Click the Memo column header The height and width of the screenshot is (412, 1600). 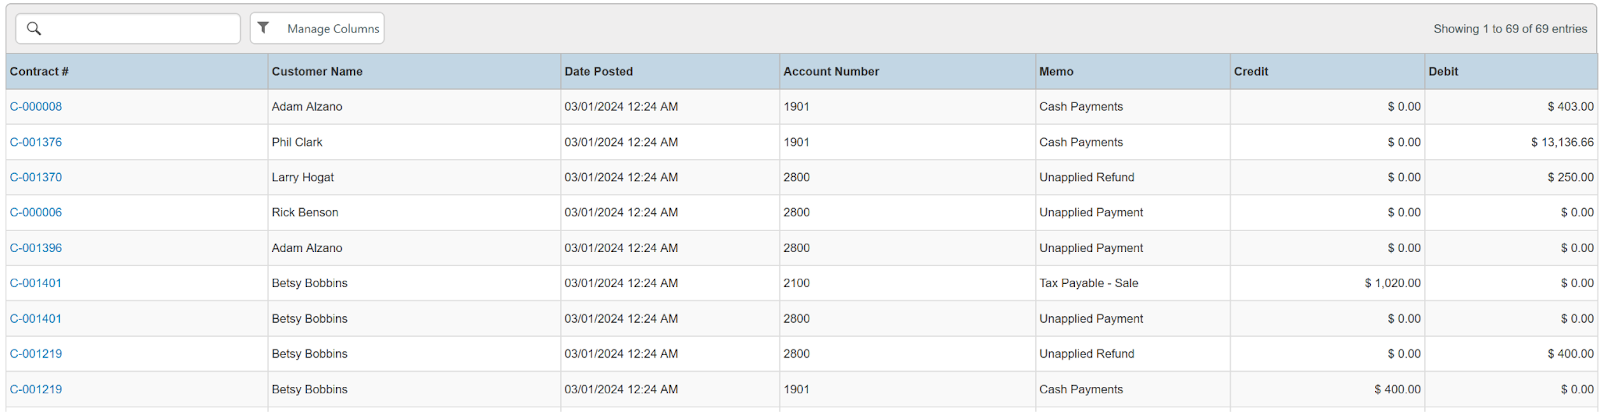click(1056, 72)
